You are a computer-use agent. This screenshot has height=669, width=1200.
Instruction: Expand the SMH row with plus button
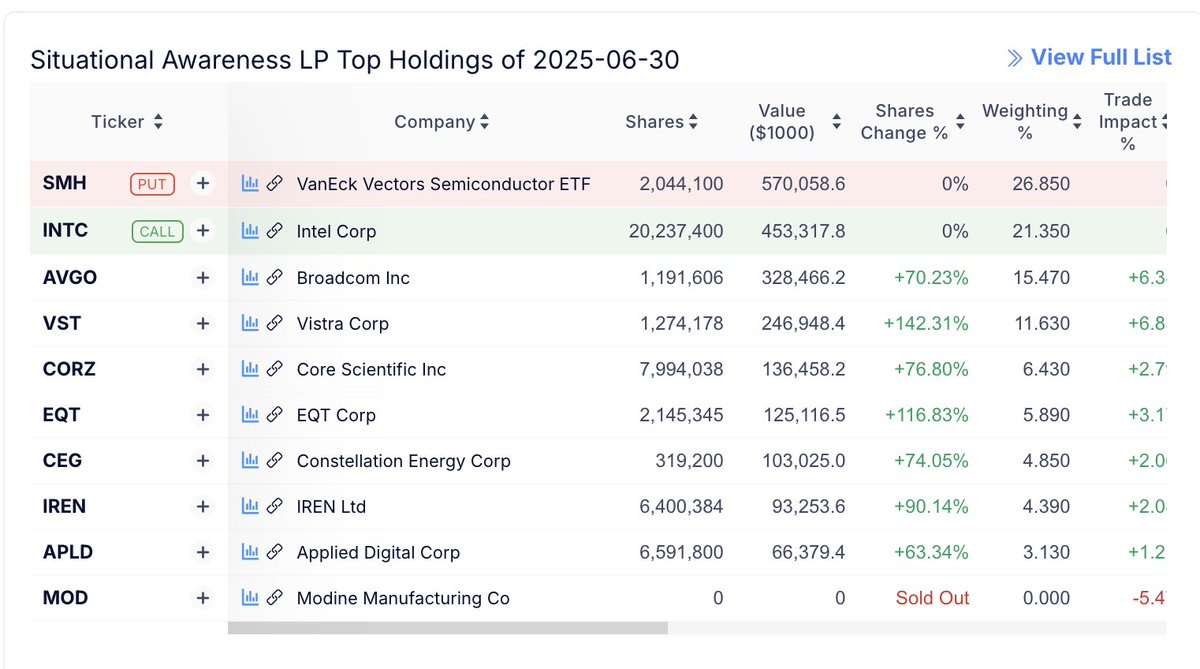[x=203, y=184]
